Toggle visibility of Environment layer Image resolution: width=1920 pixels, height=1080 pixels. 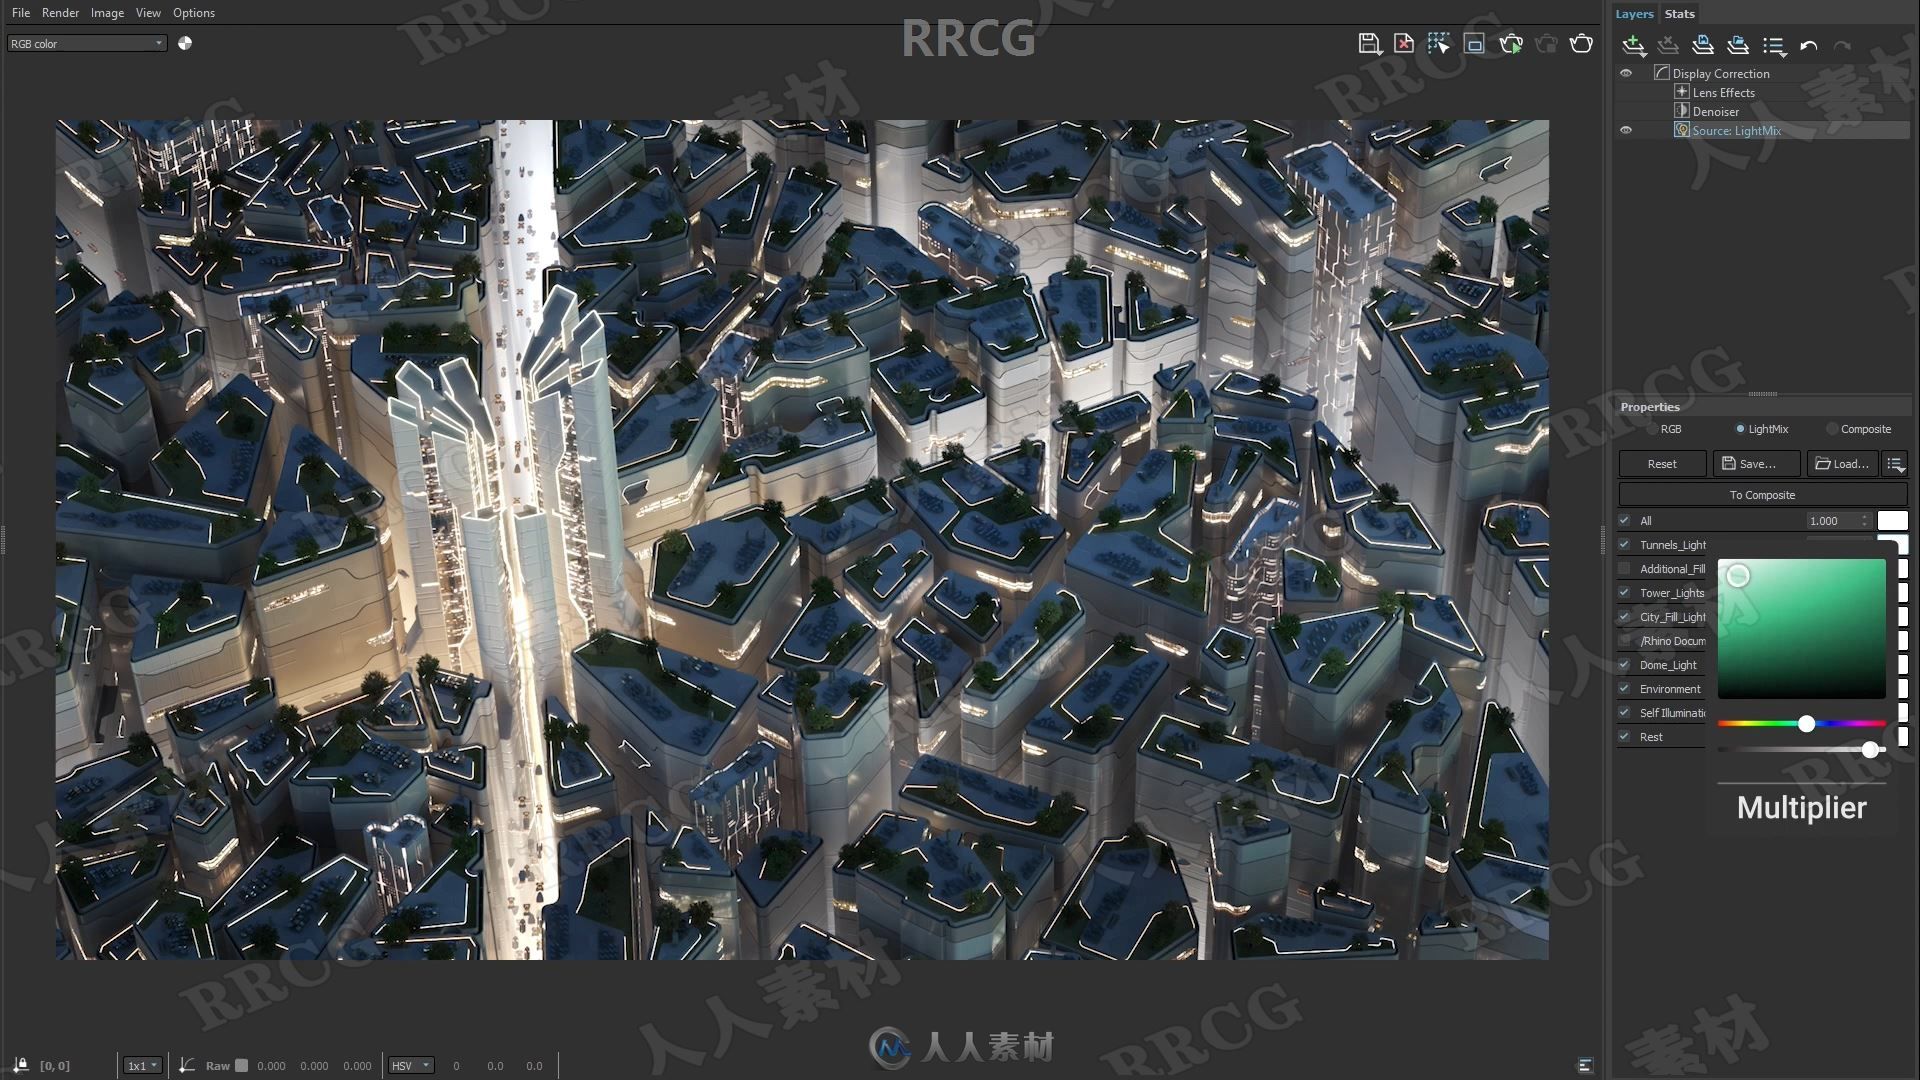(x=1625, y=687)
